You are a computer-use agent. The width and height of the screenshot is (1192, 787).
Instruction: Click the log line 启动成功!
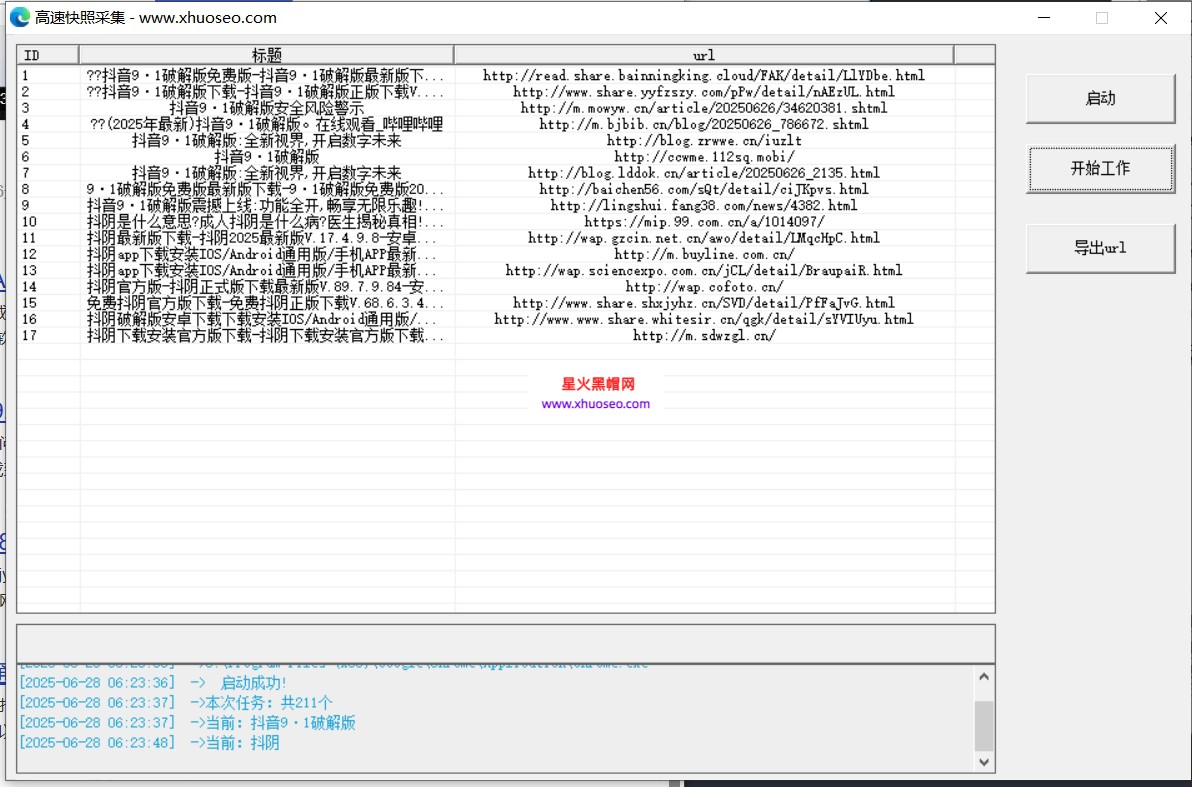(153, 683)
